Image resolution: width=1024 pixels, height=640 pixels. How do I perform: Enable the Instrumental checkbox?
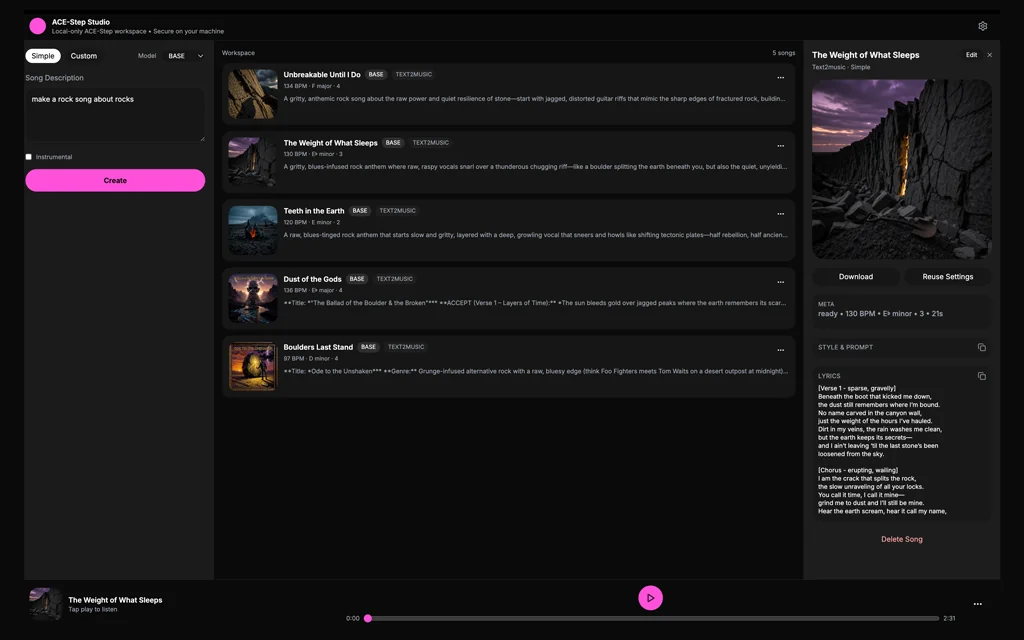[29, 157]
